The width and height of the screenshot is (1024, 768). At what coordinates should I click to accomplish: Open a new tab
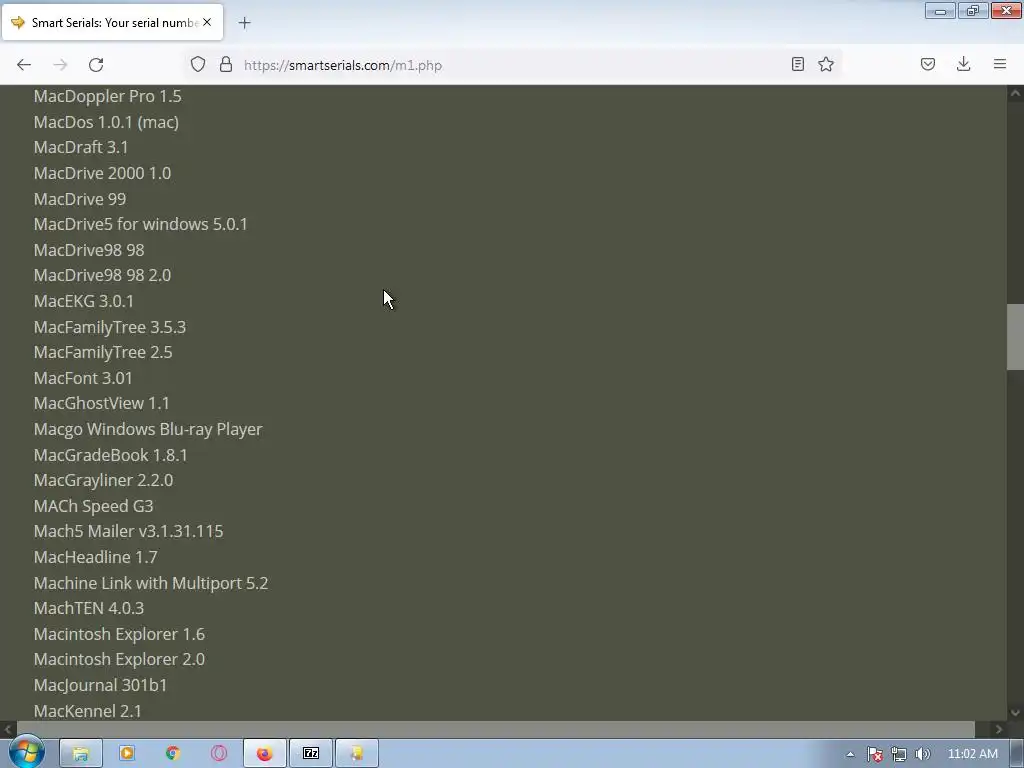pos(244,23)
